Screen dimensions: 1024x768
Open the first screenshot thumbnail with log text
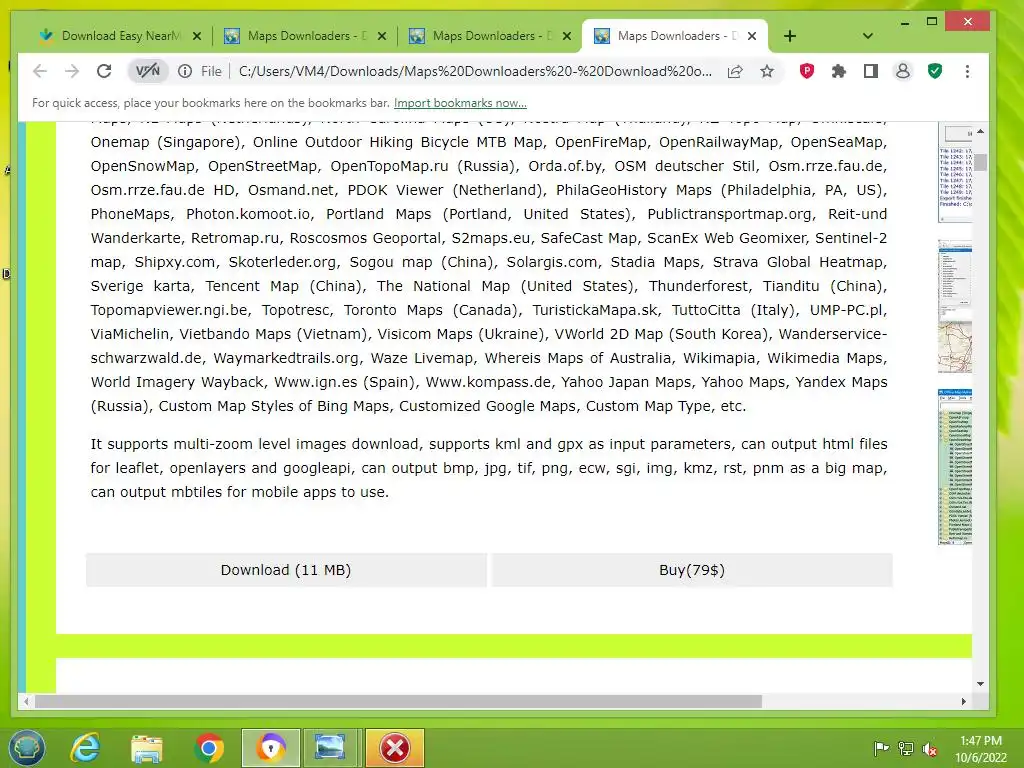tap(955, 173)
